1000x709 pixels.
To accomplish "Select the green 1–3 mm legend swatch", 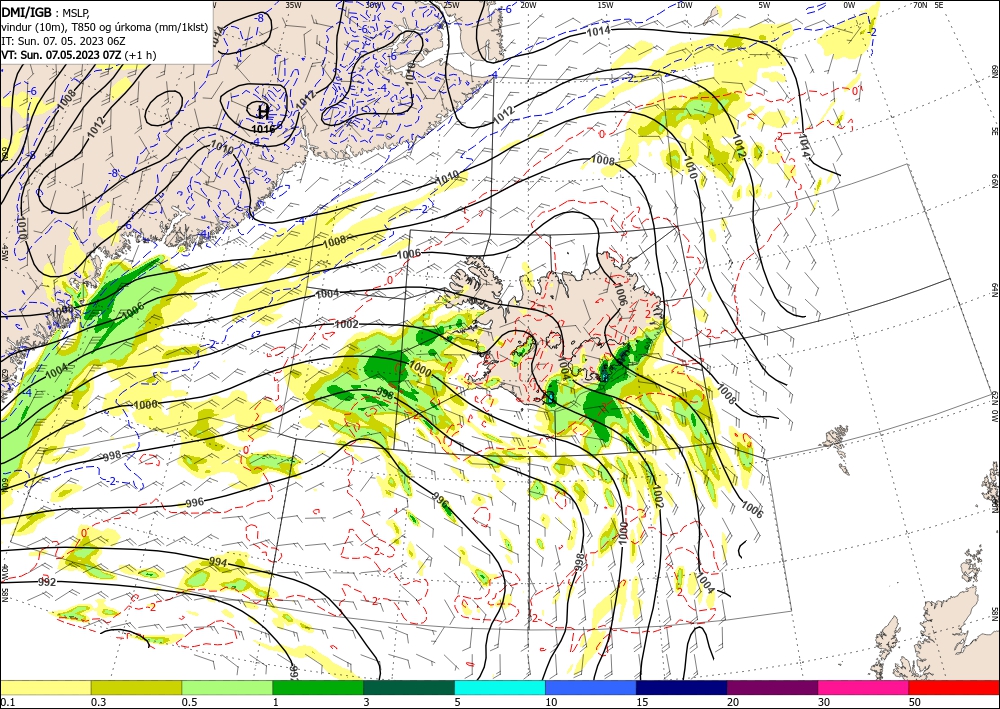I will click(318, 687).
